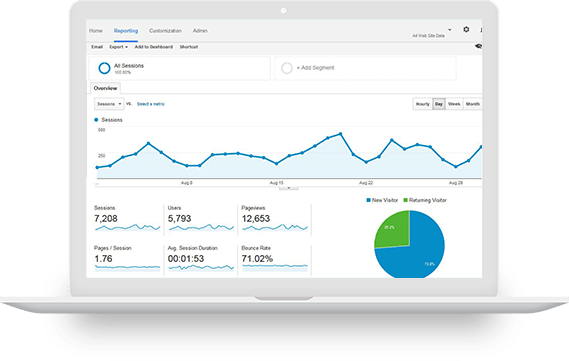Set the chart view to Week
The width and height of the screenshot is (569, 361).
[x=454, y=104]
